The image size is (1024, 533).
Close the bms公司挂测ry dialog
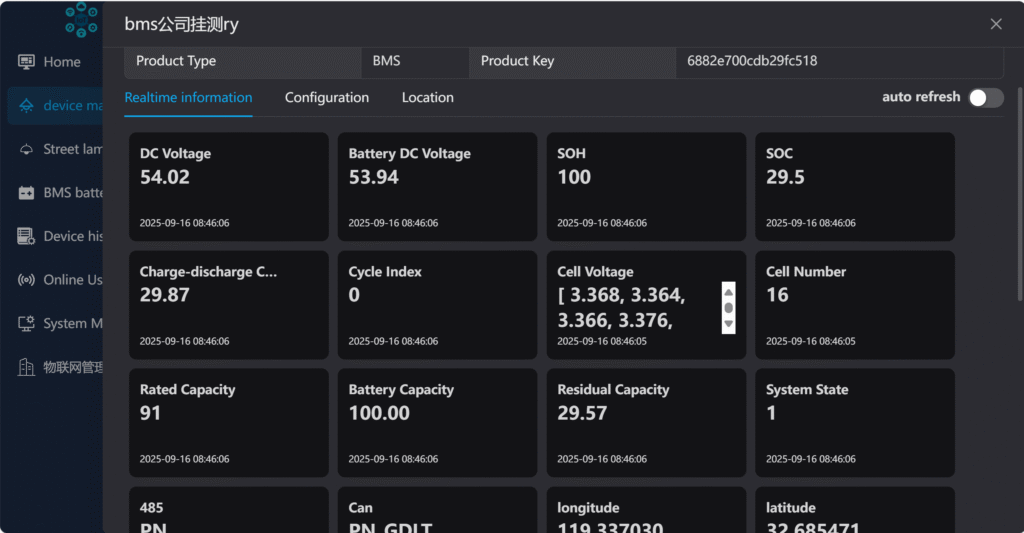(995, 24)
